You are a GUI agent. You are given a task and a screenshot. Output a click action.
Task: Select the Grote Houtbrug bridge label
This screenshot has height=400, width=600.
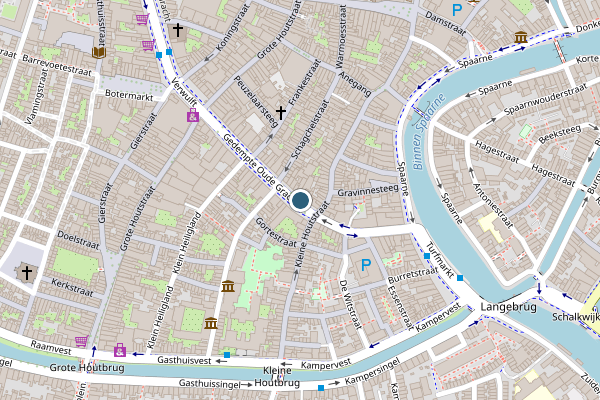[87, 368]
